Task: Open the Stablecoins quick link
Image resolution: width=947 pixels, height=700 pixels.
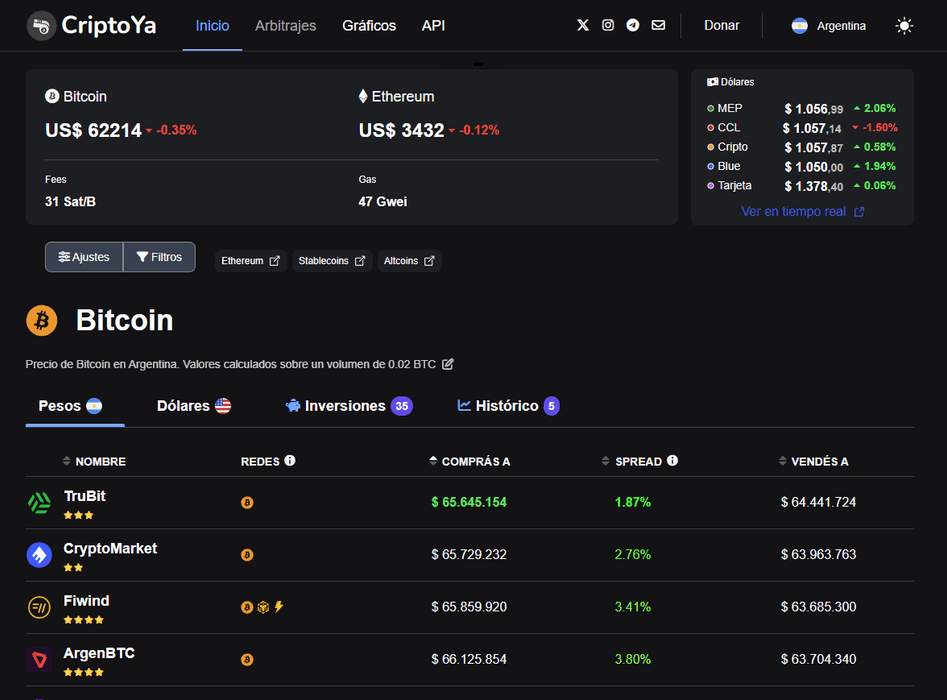Action: pyautogui.click(x=332, y=261)
